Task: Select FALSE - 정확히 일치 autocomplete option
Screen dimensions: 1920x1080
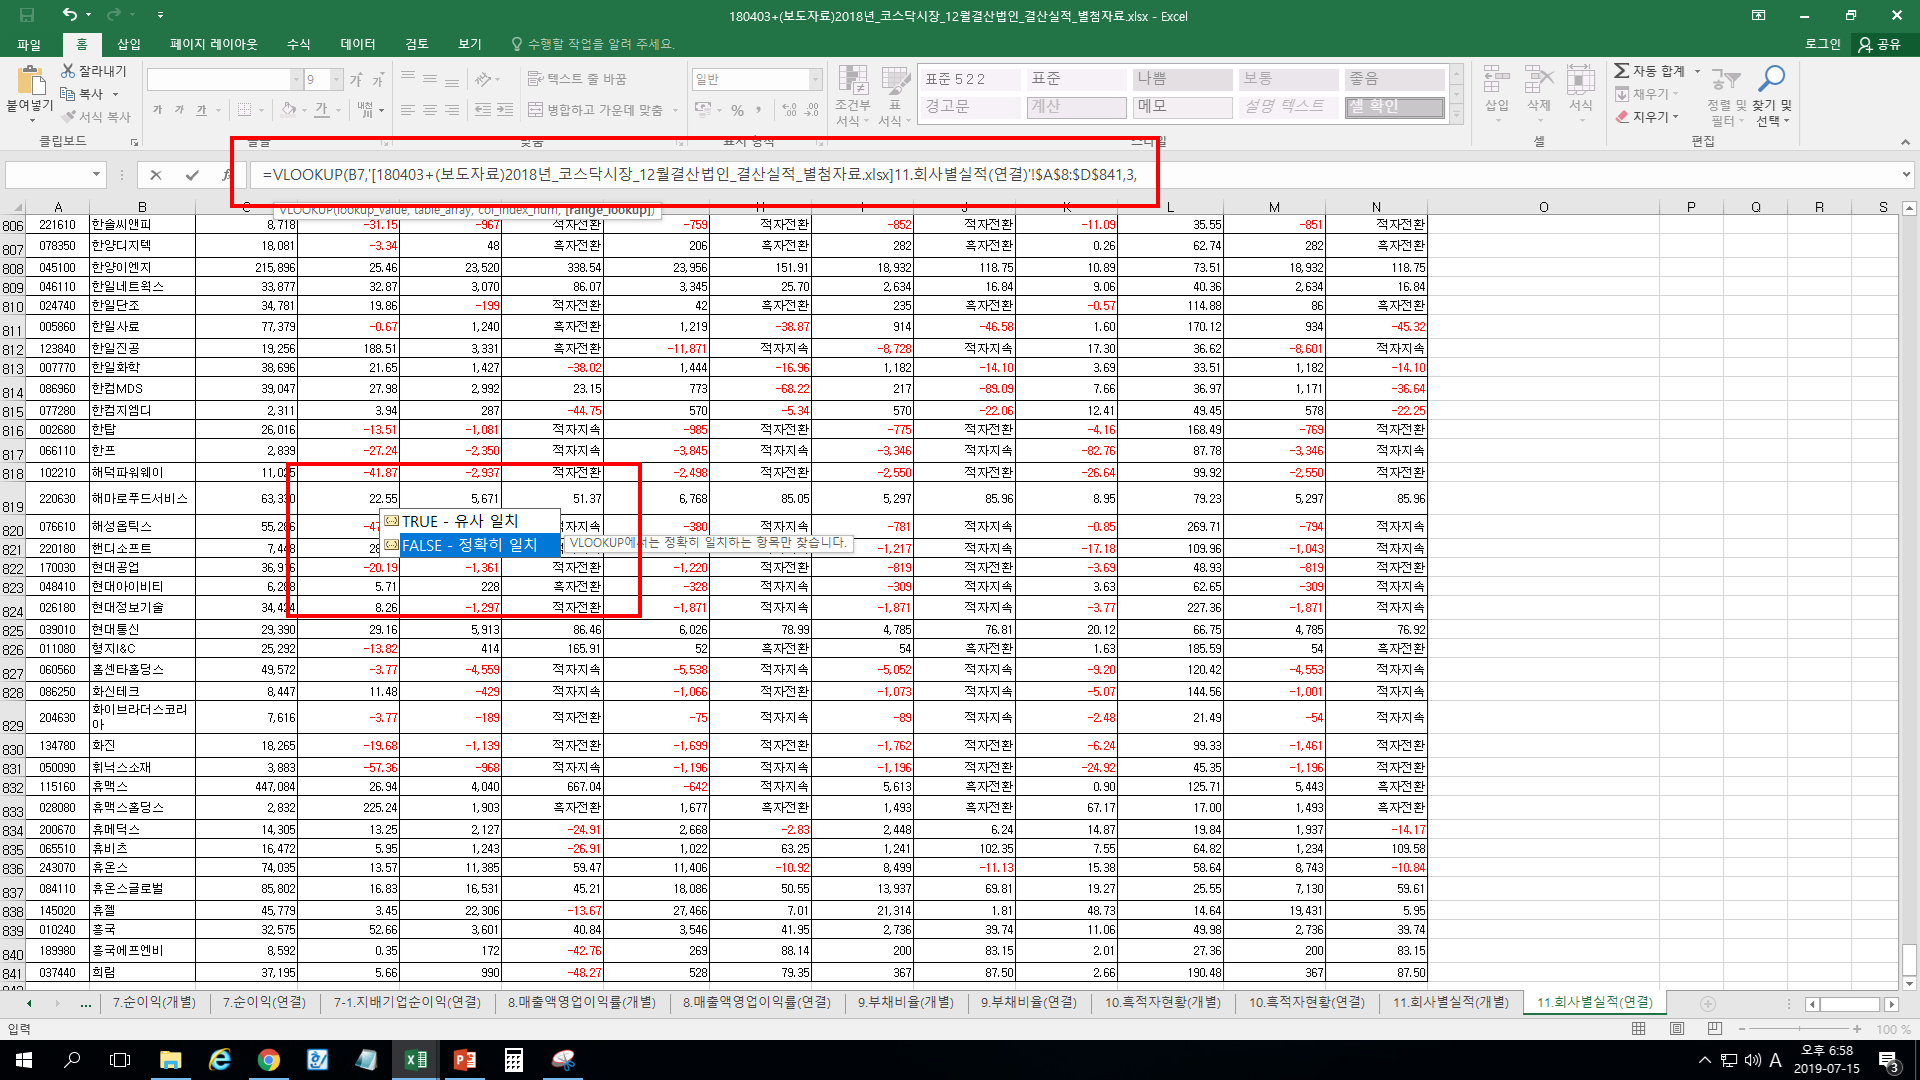Action: pos(470,545)
